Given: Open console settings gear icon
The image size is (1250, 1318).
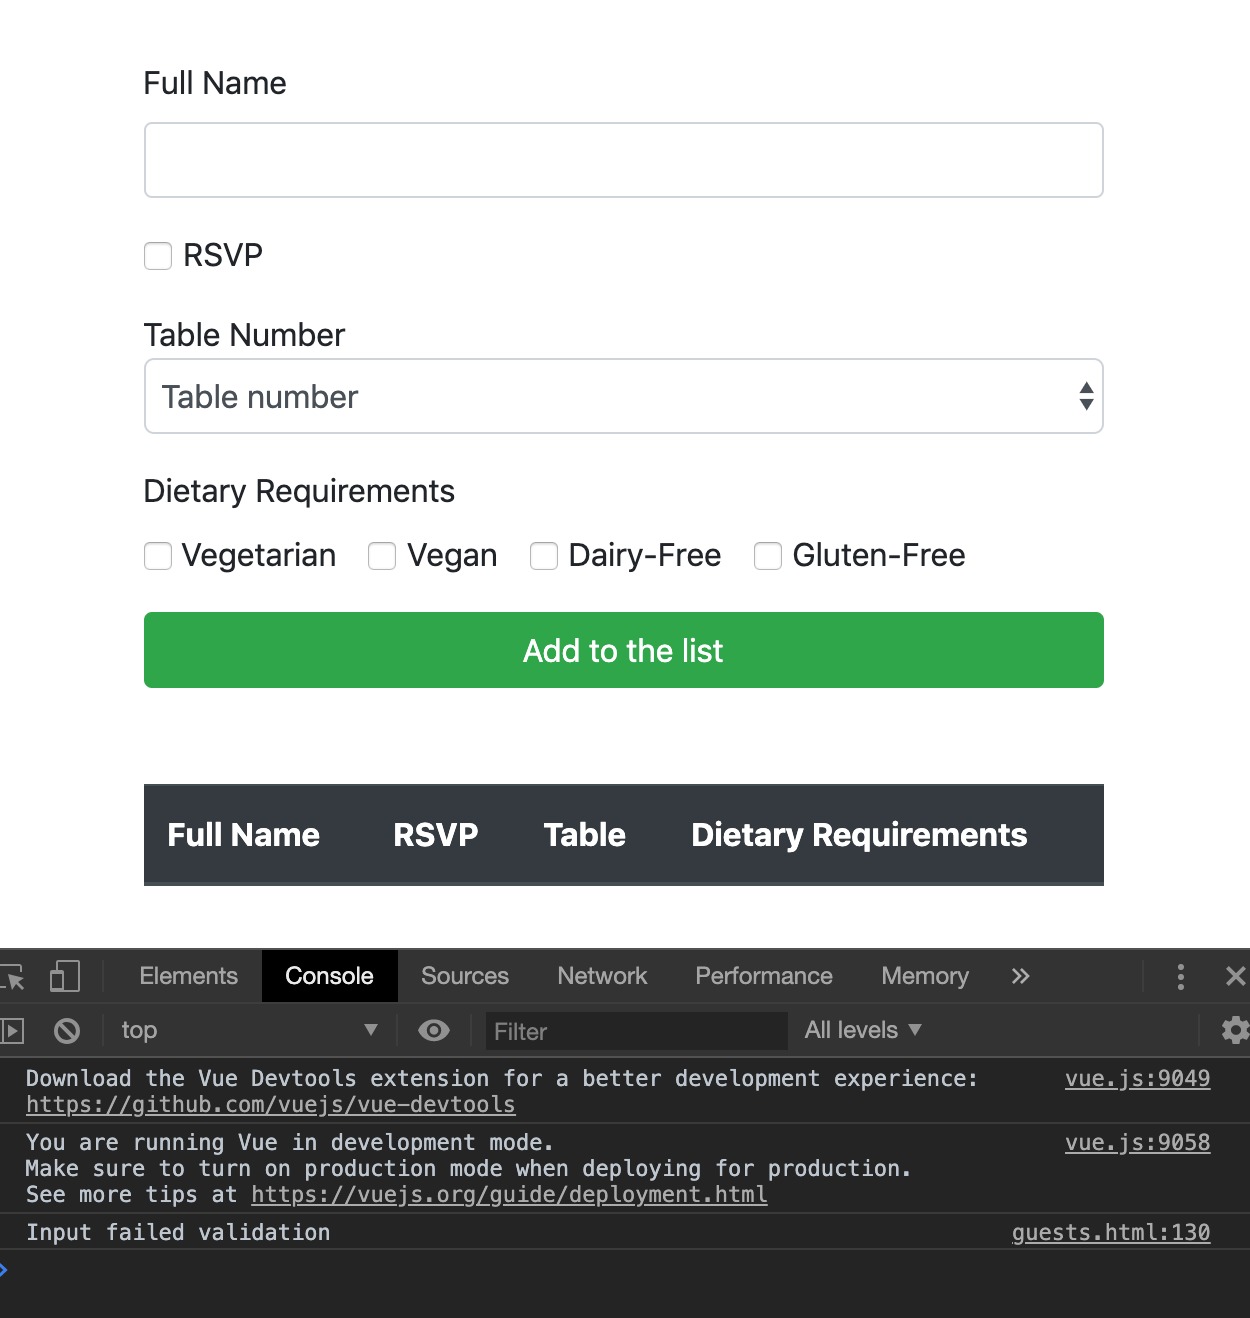Looking at the screenshot, I should [1235, 1031].
